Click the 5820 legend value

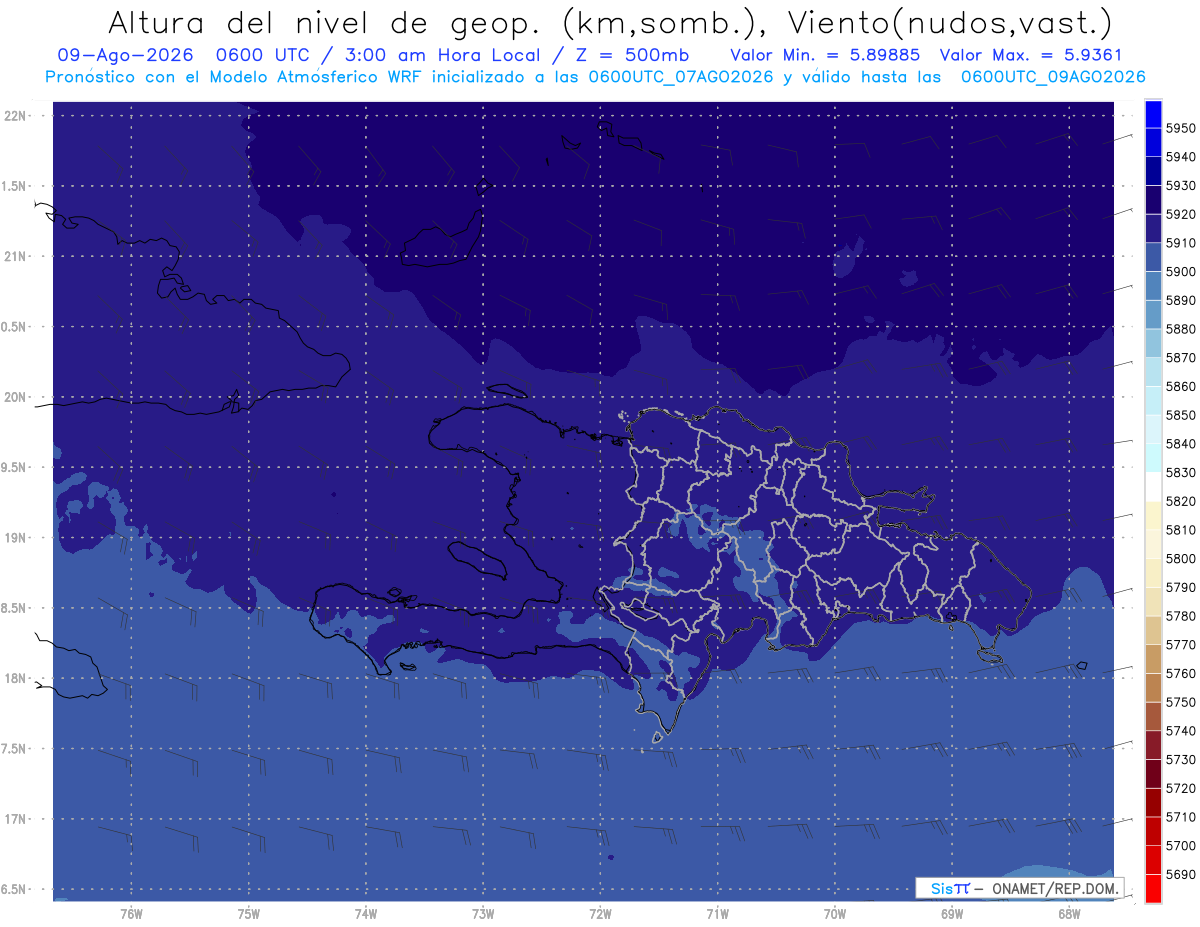tap(1180, 501)
